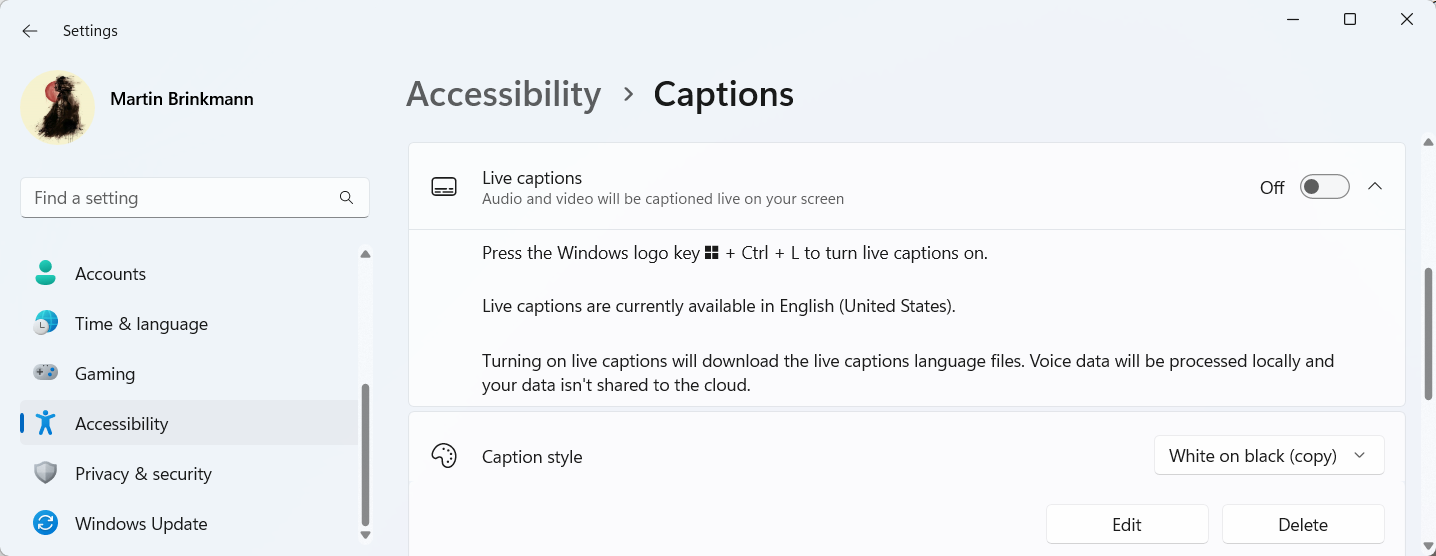Viewport: 1436px width, 556px height.
Task: Click the Caption style palette icon
Action: coord(444,456)
